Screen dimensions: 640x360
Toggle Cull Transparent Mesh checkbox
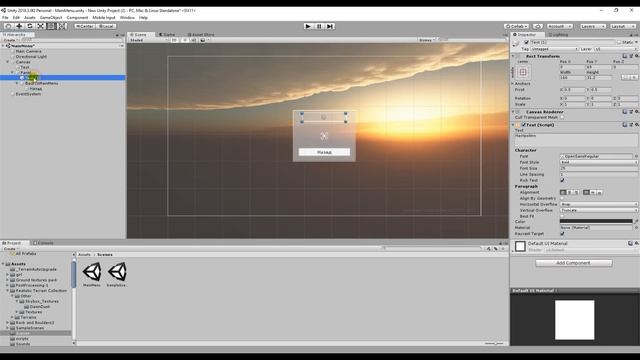click(x=562, y=118)
